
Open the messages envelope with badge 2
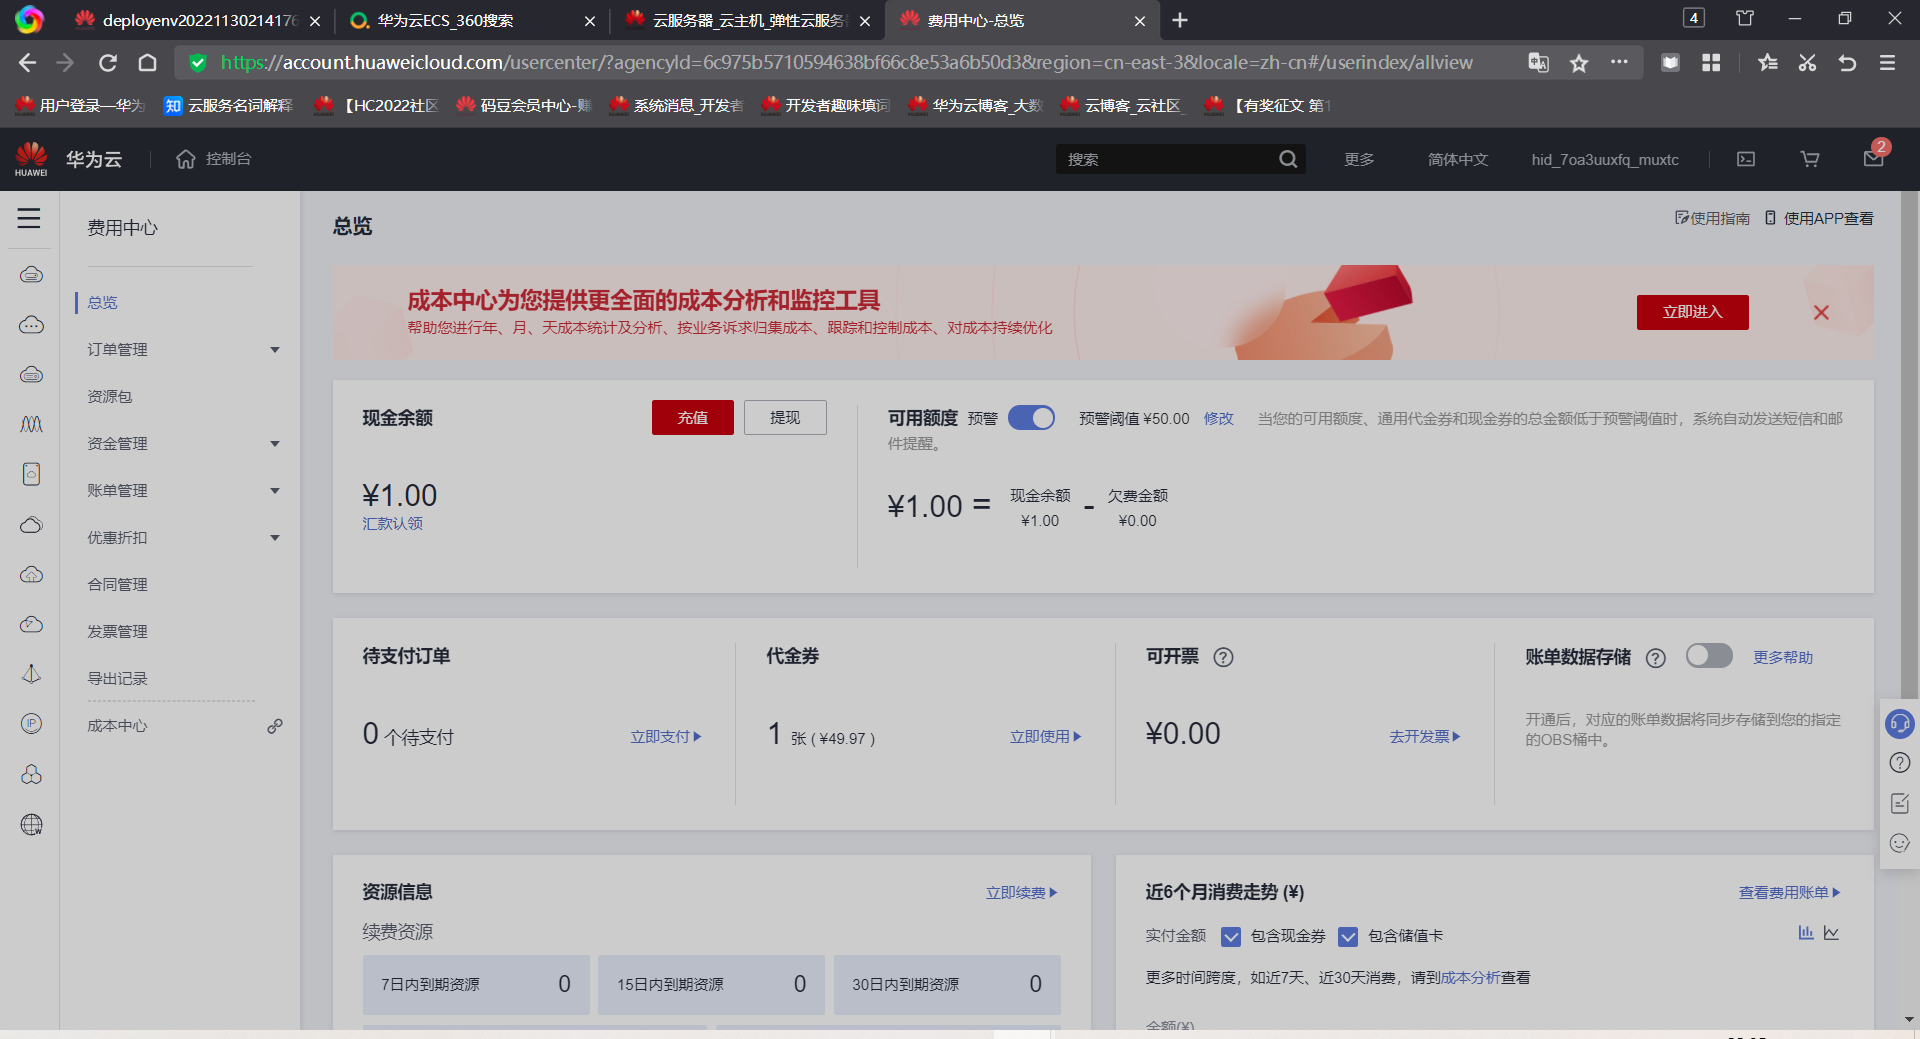pyautogui.click(x=1874, y=158)
